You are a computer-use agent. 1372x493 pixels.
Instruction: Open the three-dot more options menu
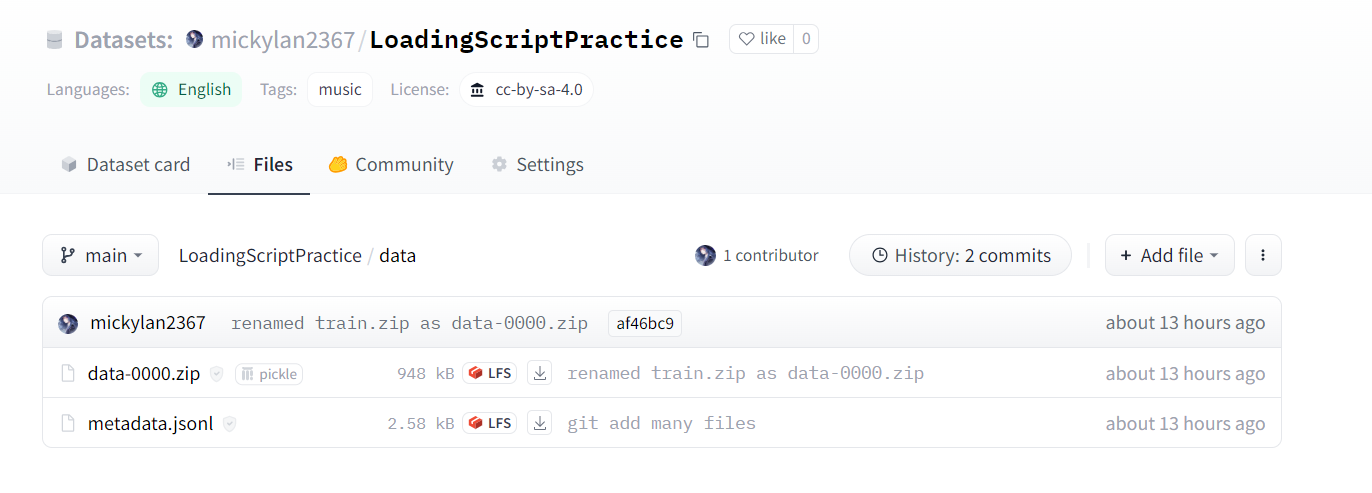tap(1263, 255)
